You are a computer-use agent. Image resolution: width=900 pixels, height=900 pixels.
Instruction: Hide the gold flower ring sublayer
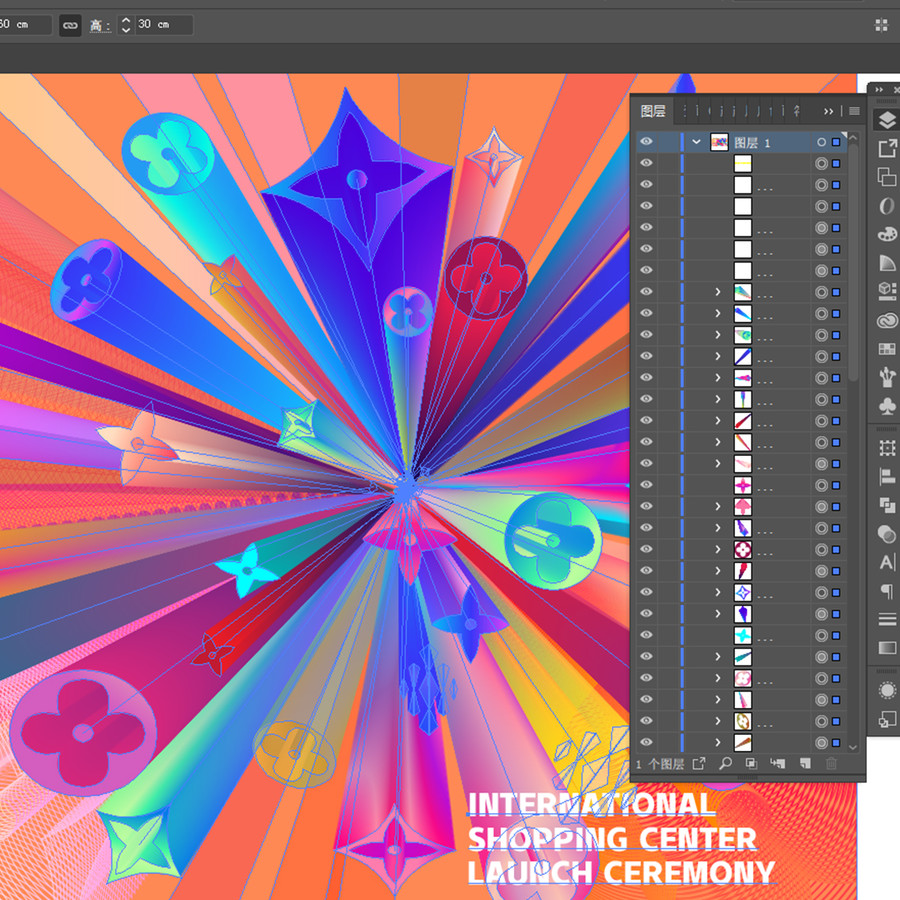pyautogui.click(x=646, y=721)
